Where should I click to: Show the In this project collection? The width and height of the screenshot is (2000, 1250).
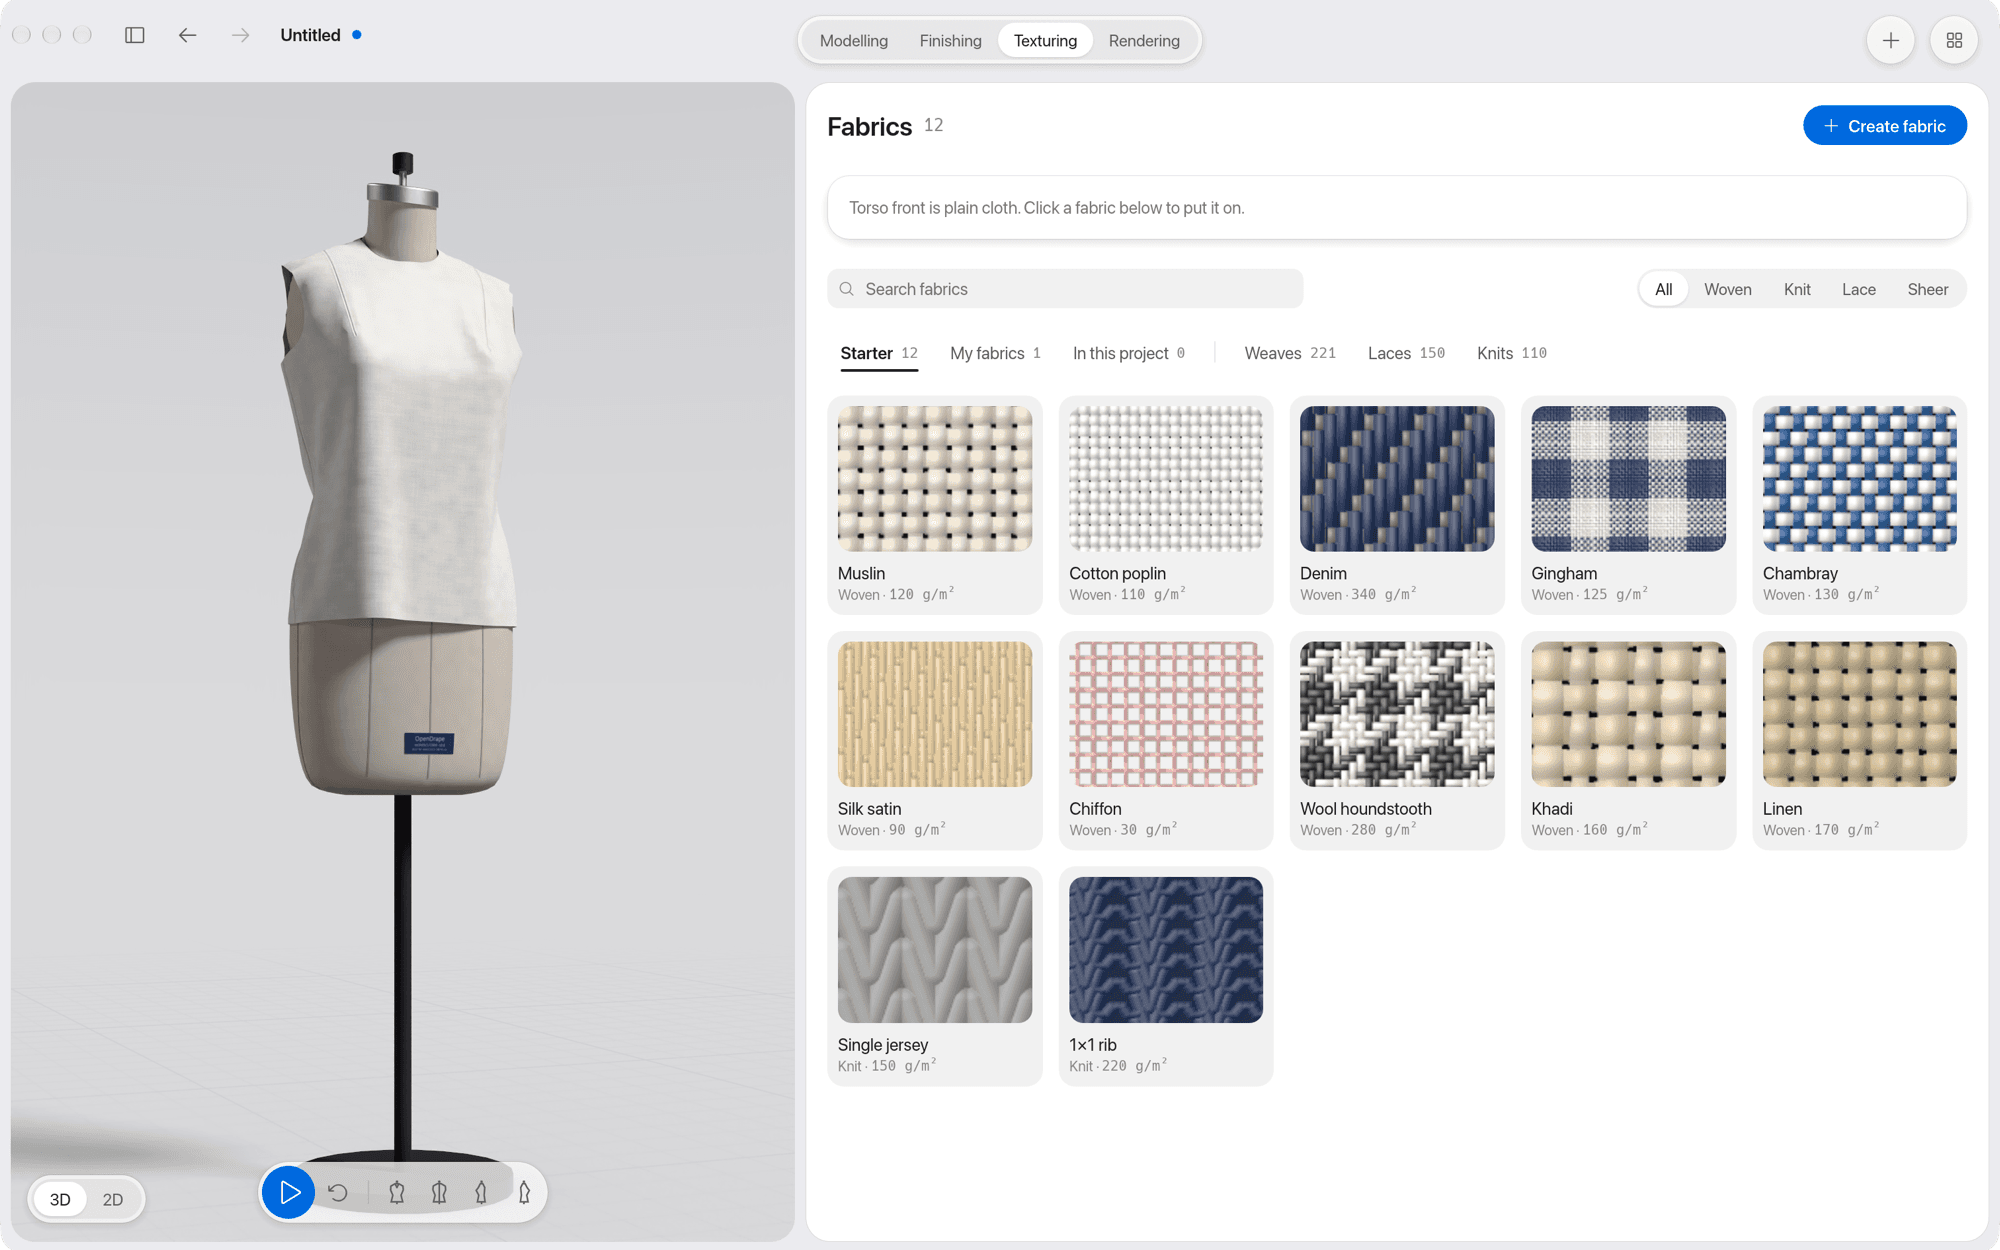pos(1128,353)
